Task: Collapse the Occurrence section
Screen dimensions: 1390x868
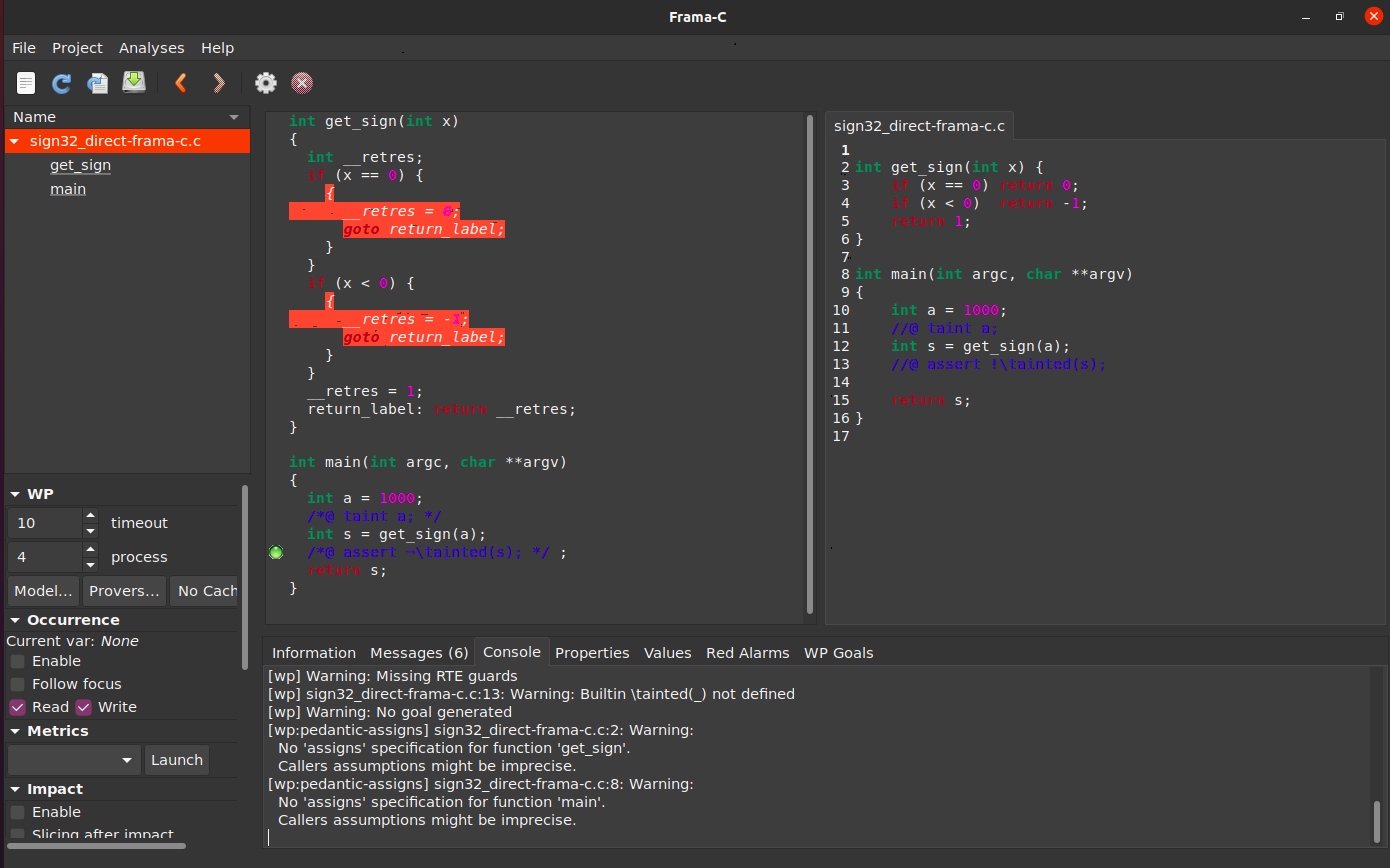Action: [x=15, y=620]
